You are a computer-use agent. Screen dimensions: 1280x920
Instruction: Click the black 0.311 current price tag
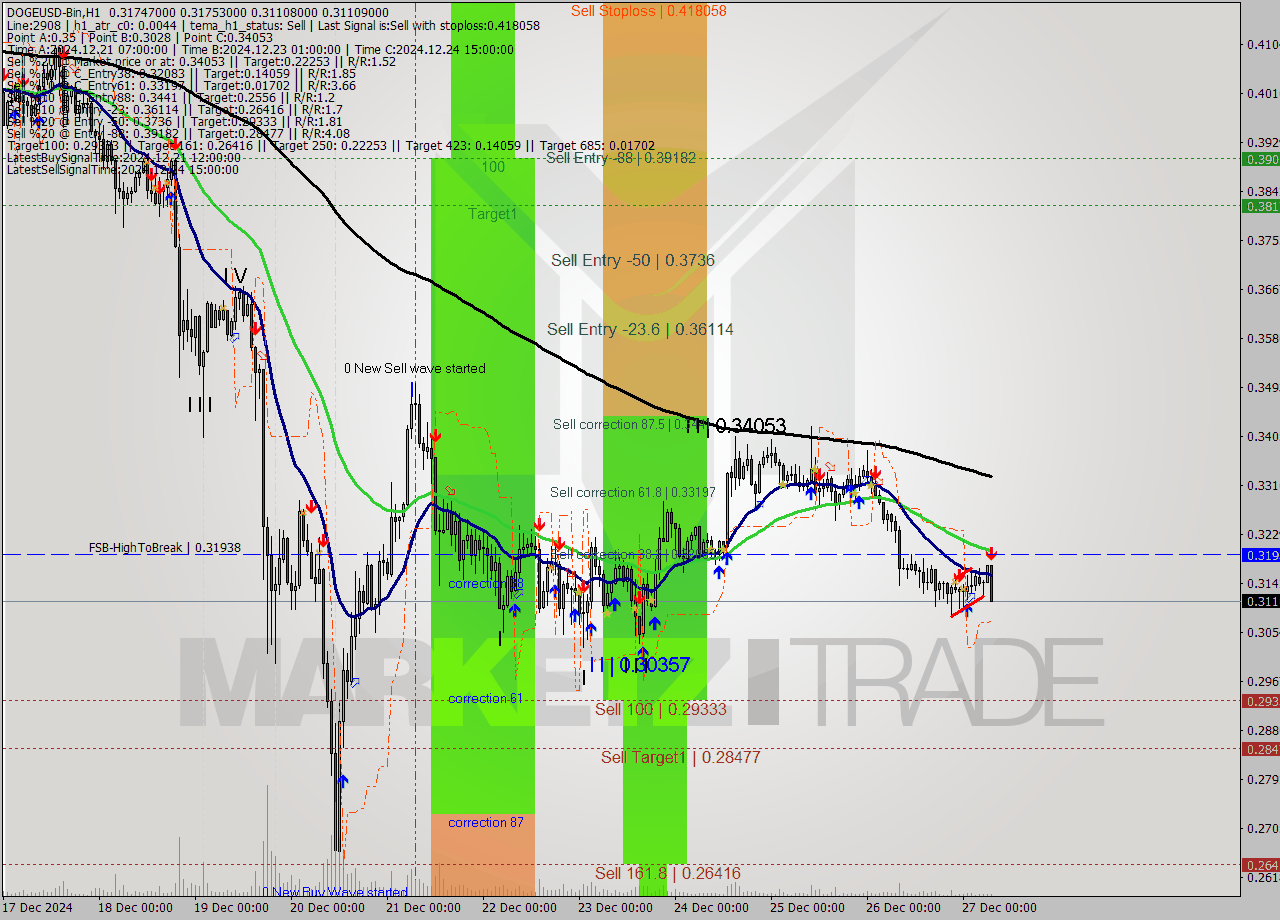coord(1260,601)
